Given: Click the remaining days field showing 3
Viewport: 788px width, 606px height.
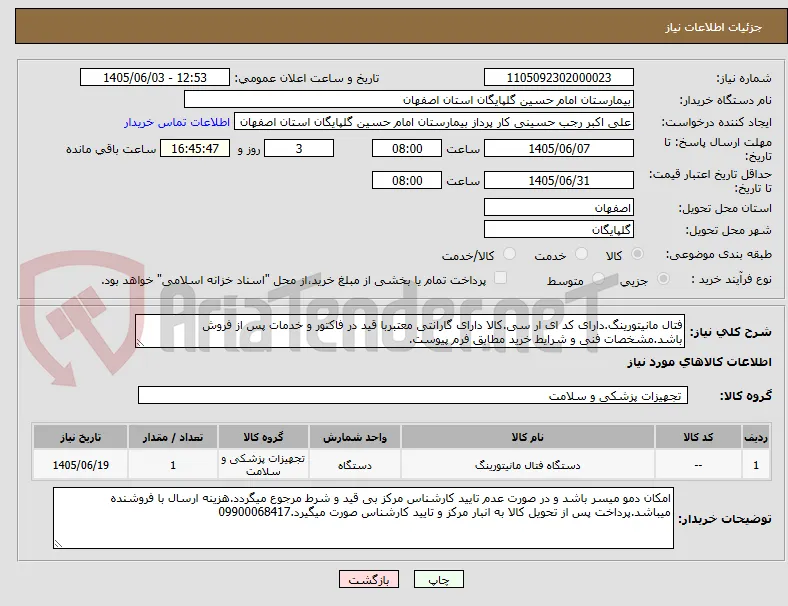Looking at the screenshot, I should point(299,148).
